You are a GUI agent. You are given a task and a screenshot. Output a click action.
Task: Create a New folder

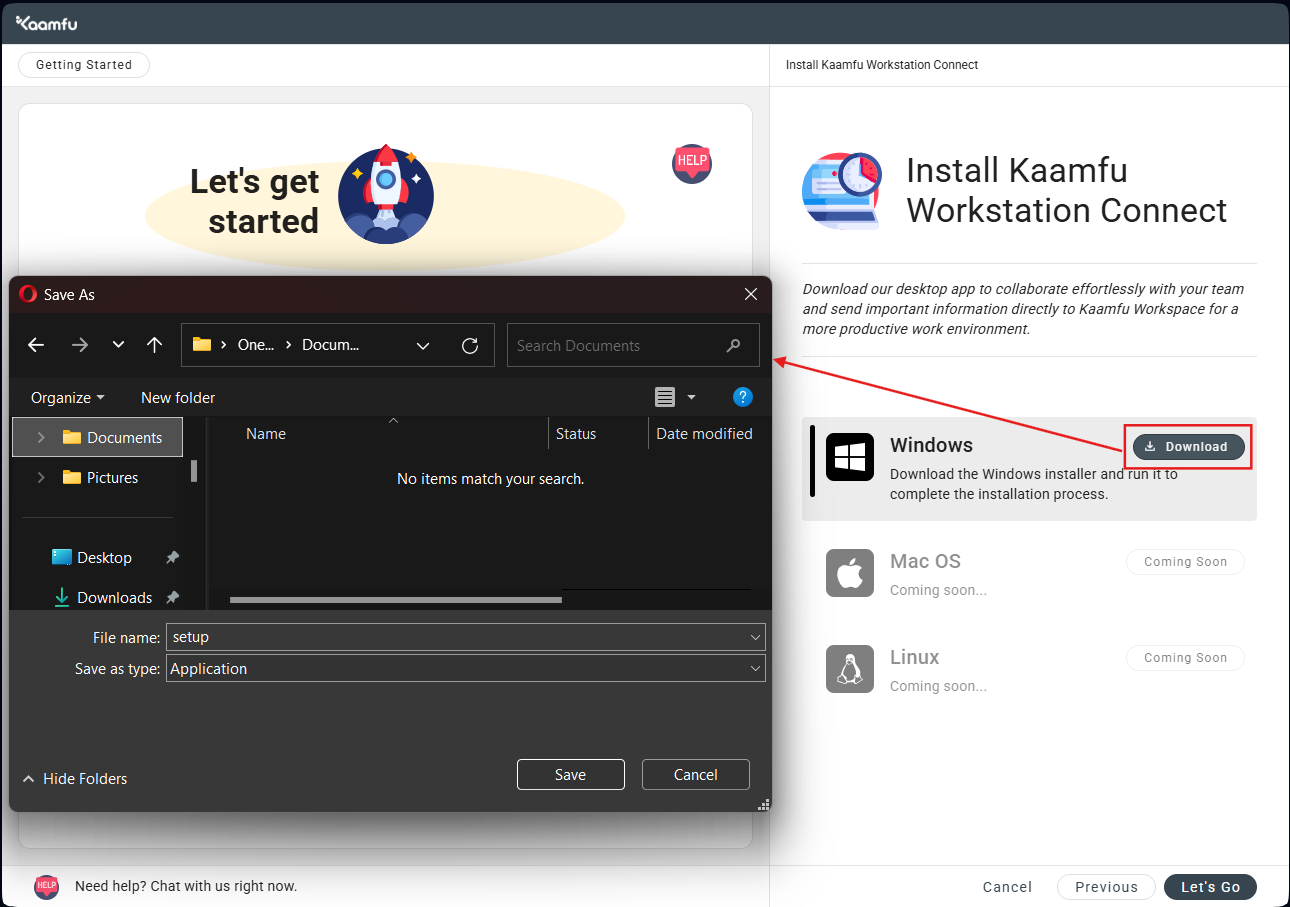pos(178,397)
